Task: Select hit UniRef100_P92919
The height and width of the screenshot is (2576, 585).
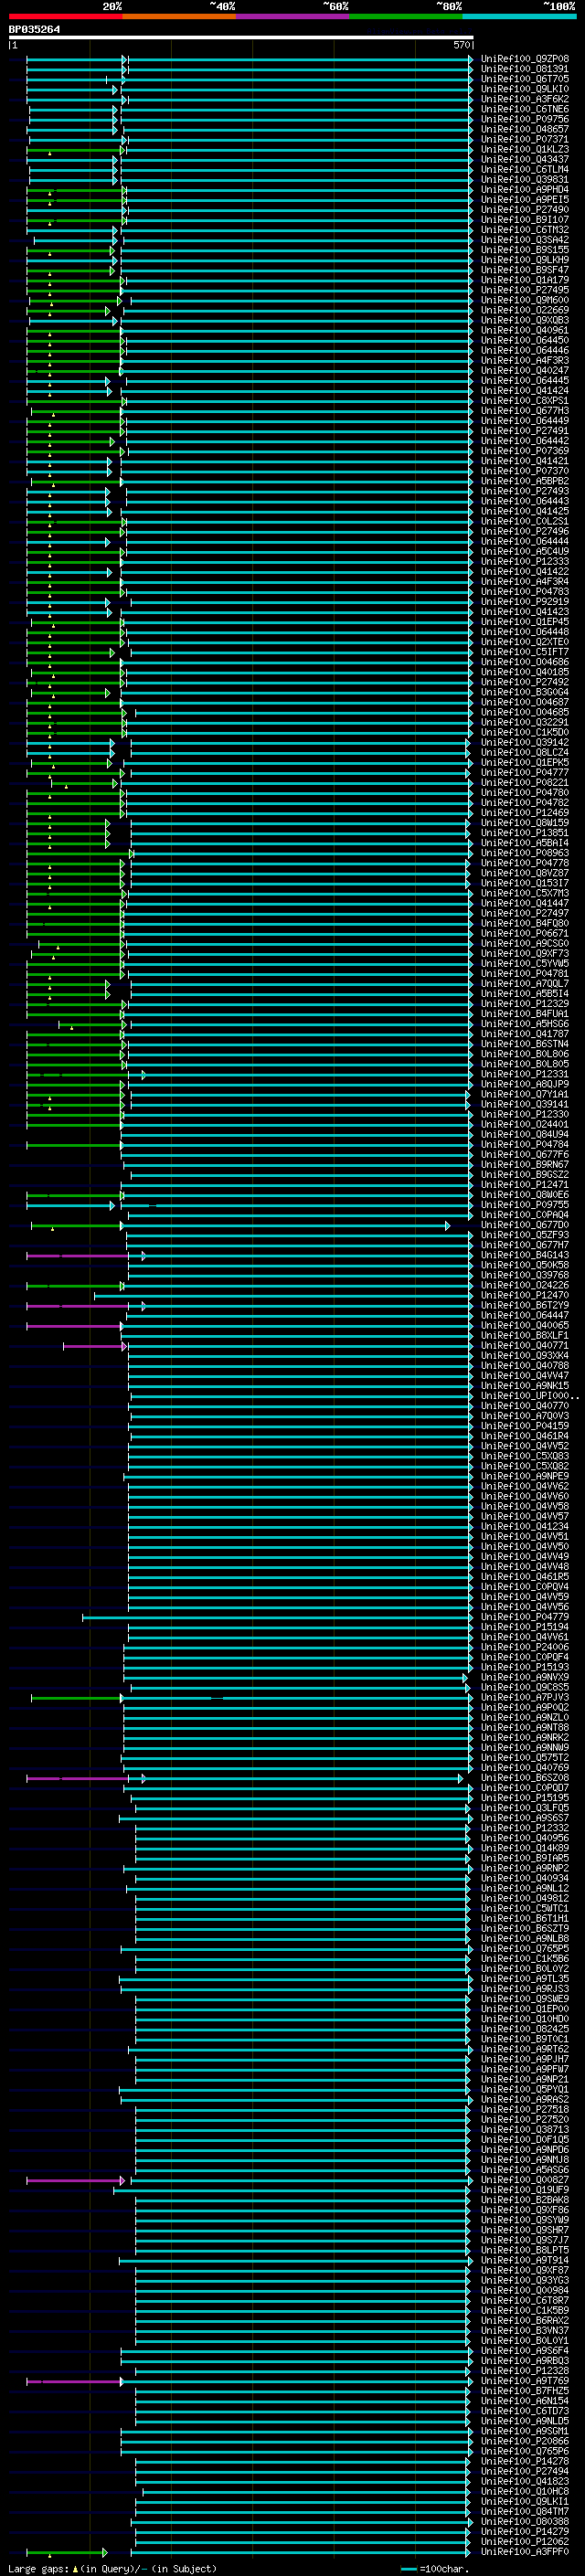Action: click(x=525, y=602)
